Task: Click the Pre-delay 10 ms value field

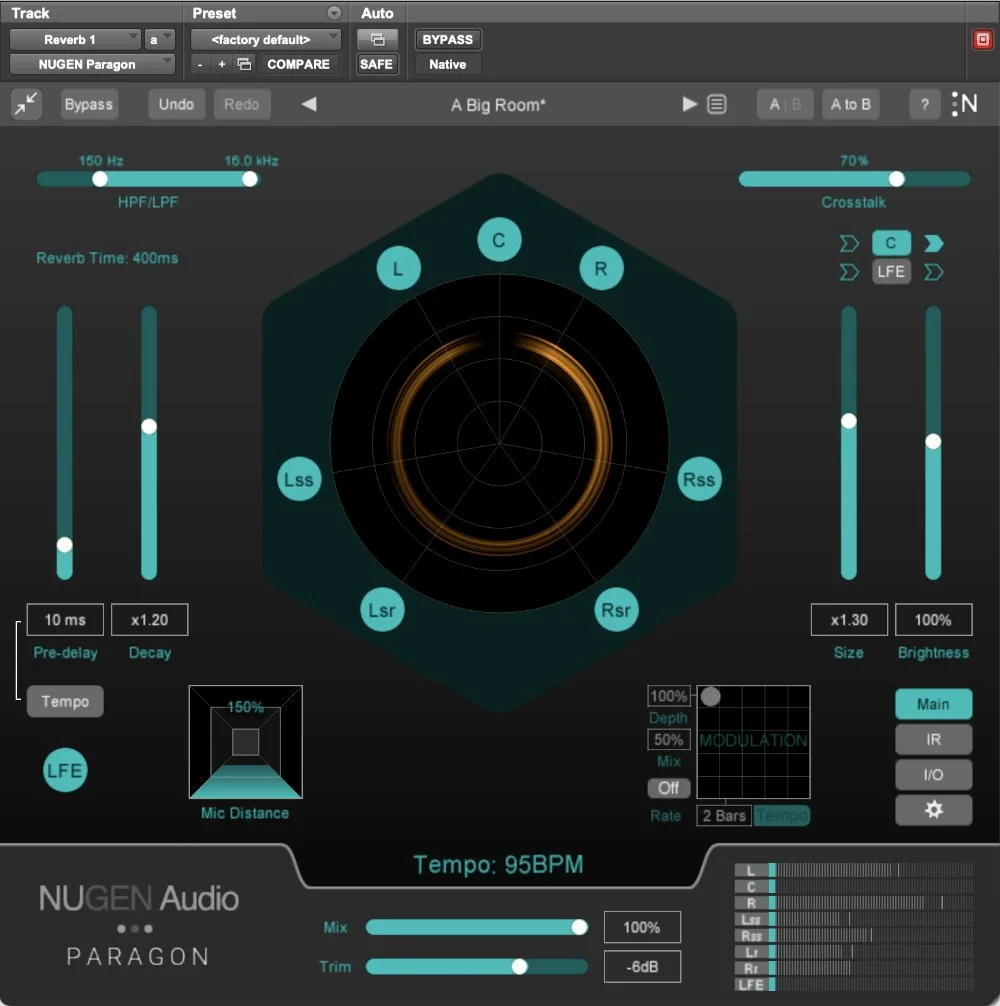Action: pos(65,620)
